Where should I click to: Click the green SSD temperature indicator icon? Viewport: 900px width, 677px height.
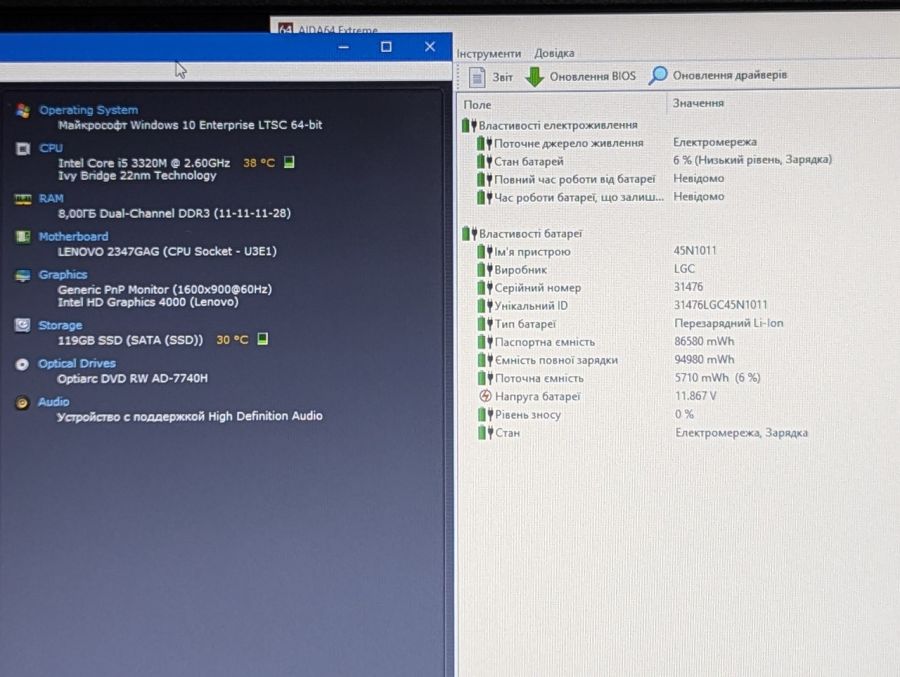[263, 339]
